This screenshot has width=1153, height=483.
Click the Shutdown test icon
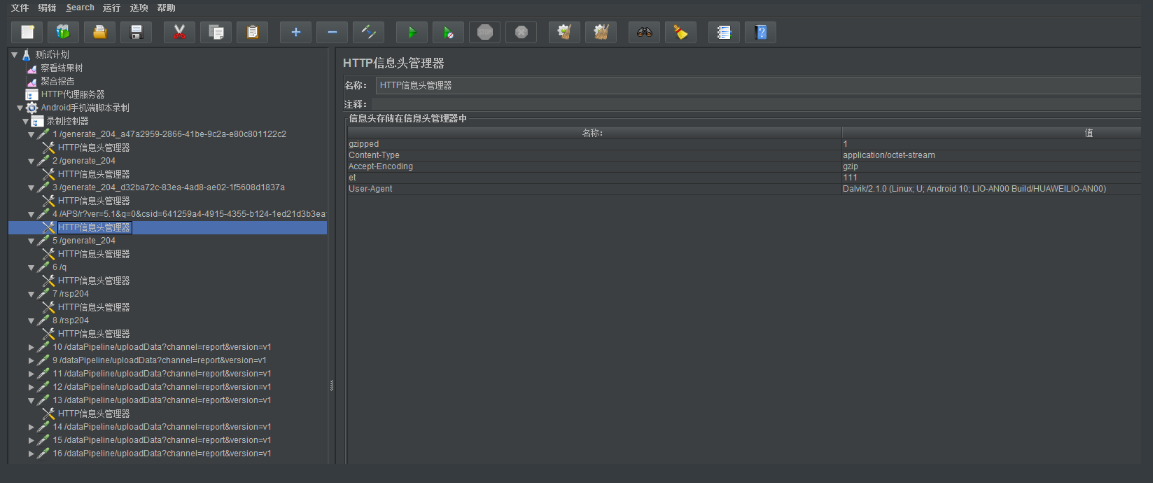pos(521,32)
